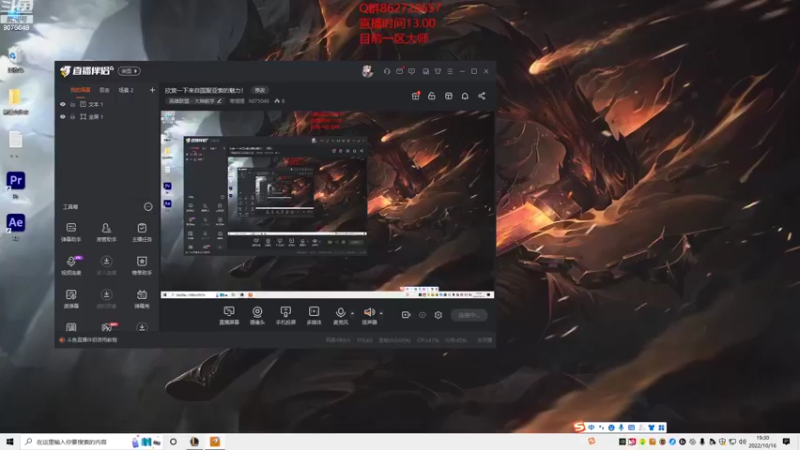Image resolution: width=800 pixels, height=450 pixels.
Task: Switch to the first scene tab
Action: pyautogui.click(x=80, y=90)
